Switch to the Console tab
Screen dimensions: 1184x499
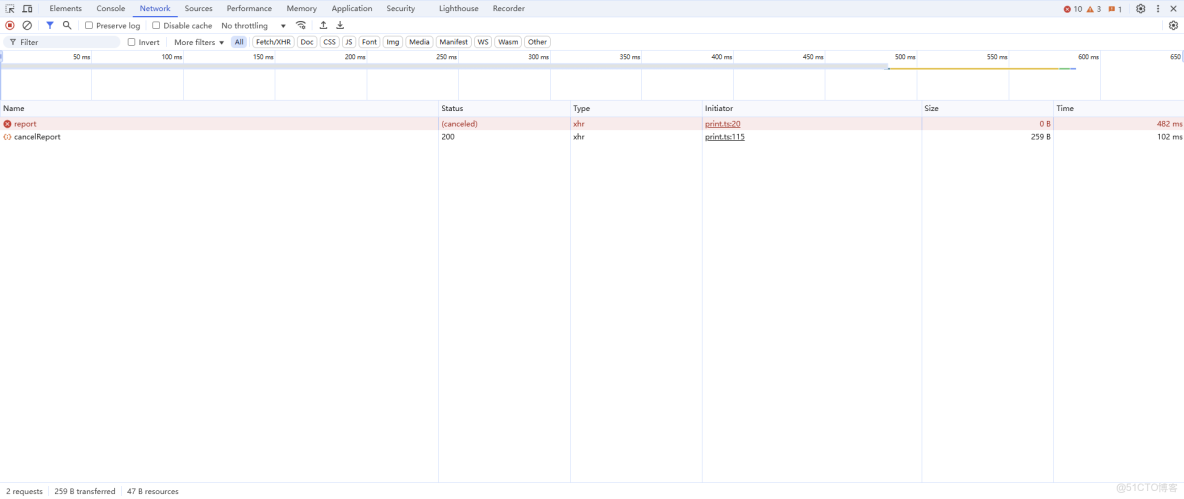click(111, 9)
